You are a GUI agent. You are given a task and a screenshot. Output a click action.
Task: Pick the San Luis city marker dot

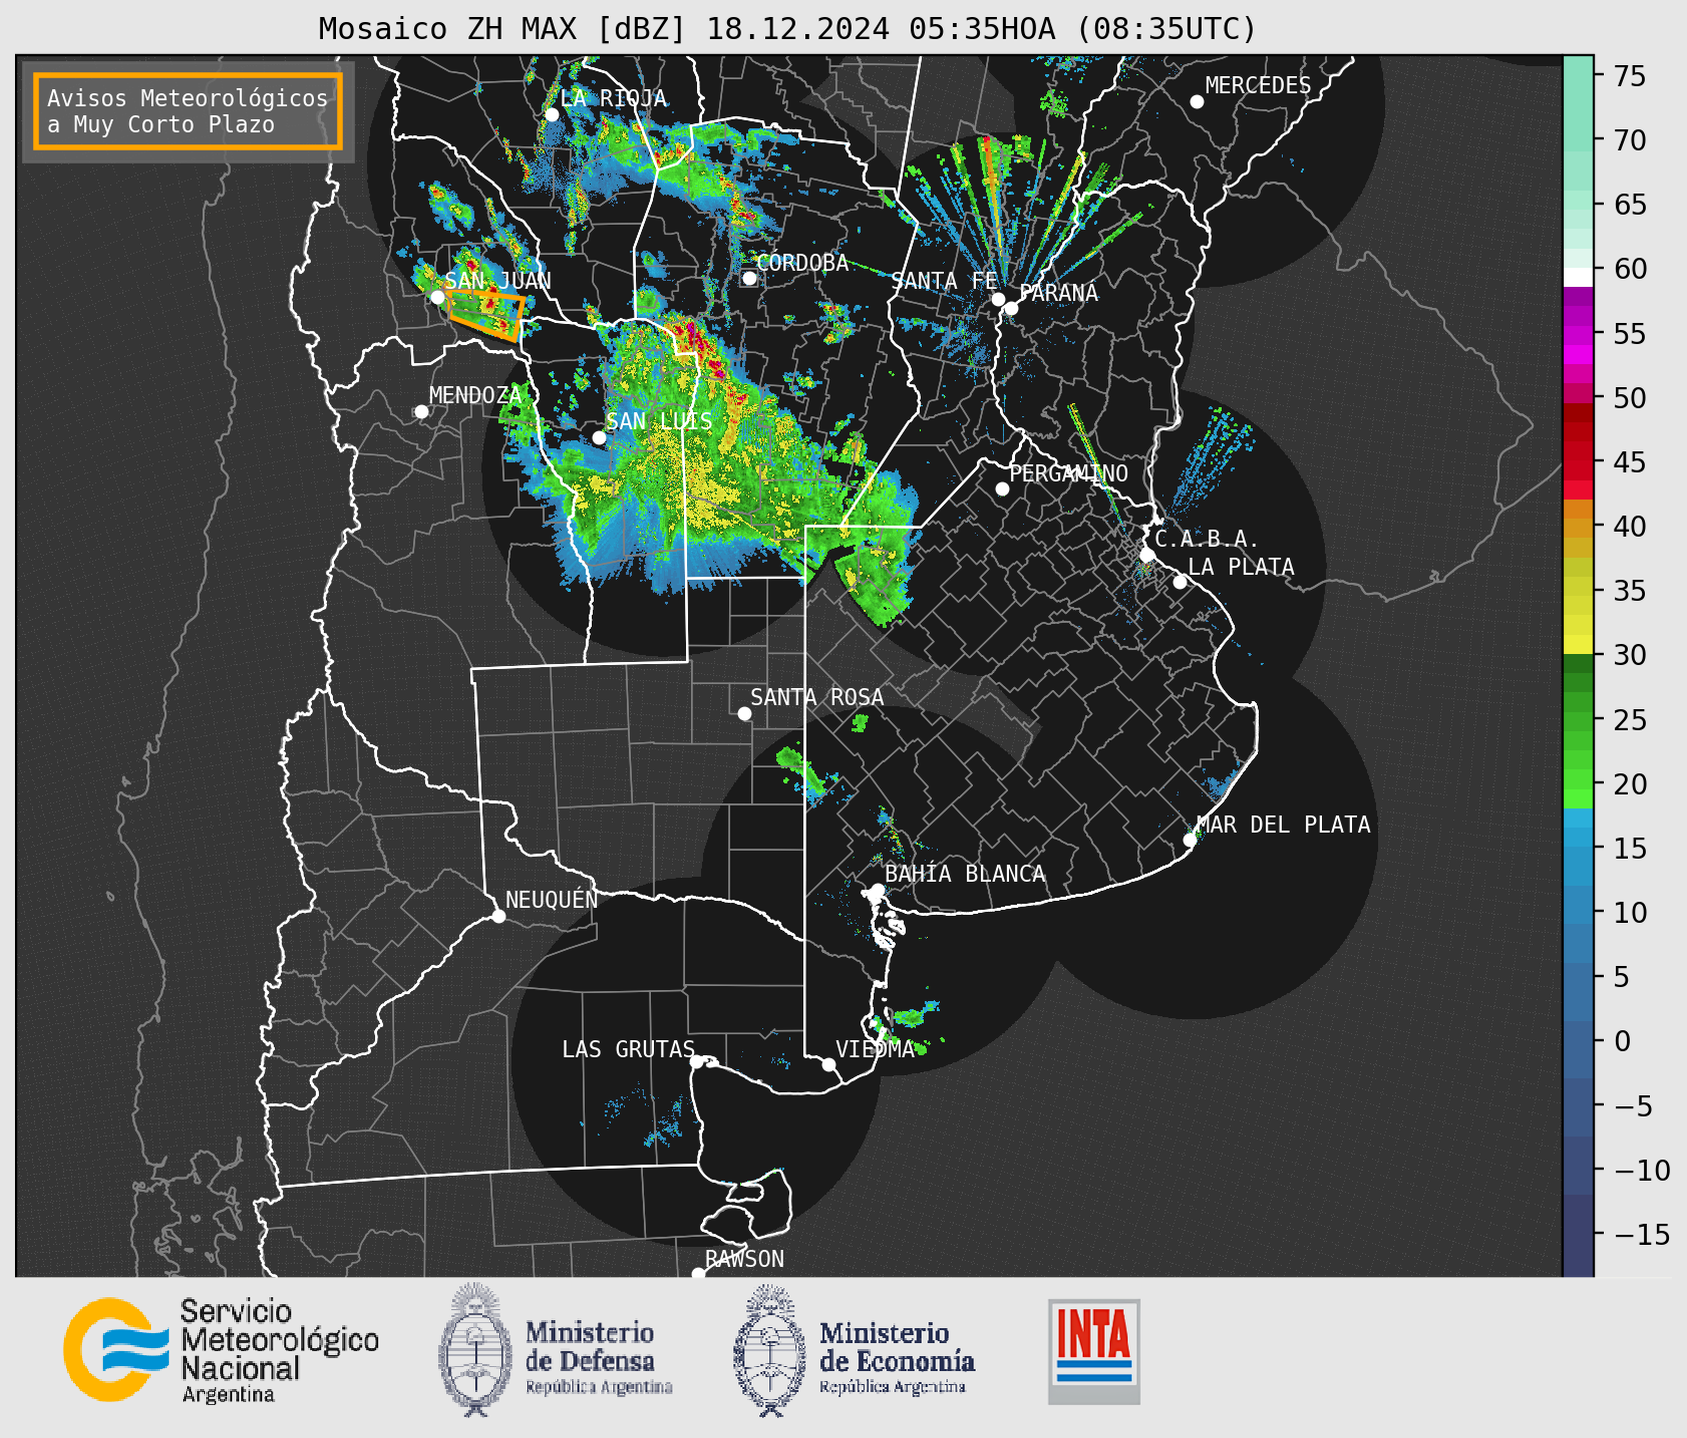coord(599,438)
